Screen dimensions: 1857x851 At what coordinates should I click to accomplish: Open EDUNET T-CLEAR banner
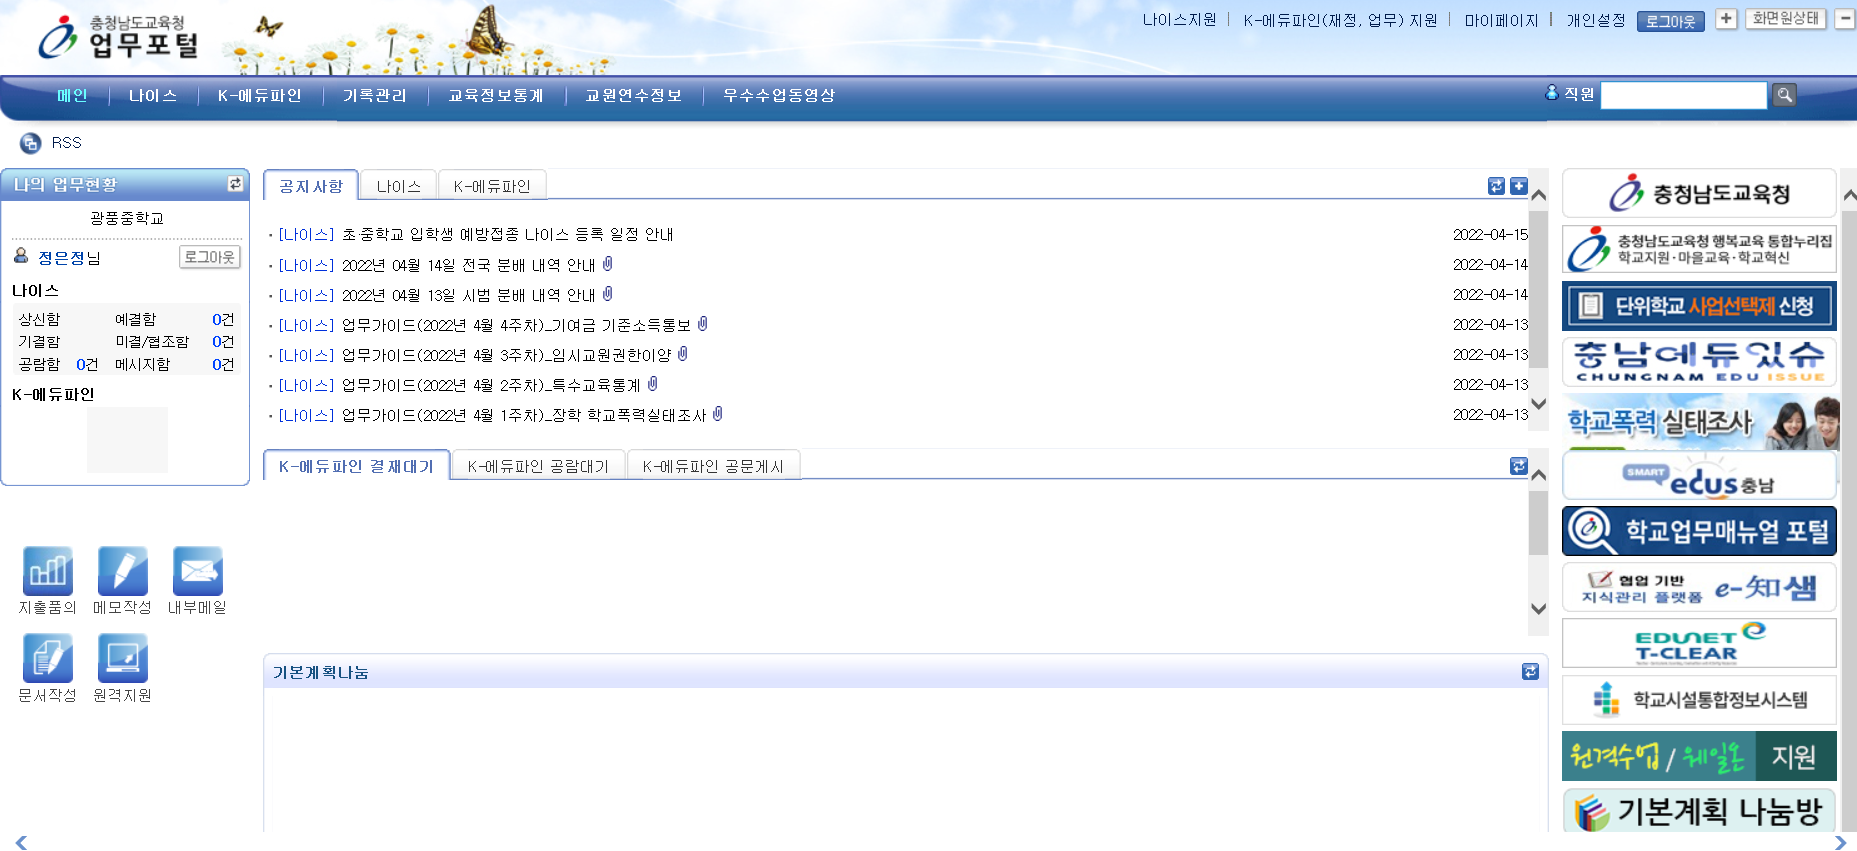coord(1699,643)
